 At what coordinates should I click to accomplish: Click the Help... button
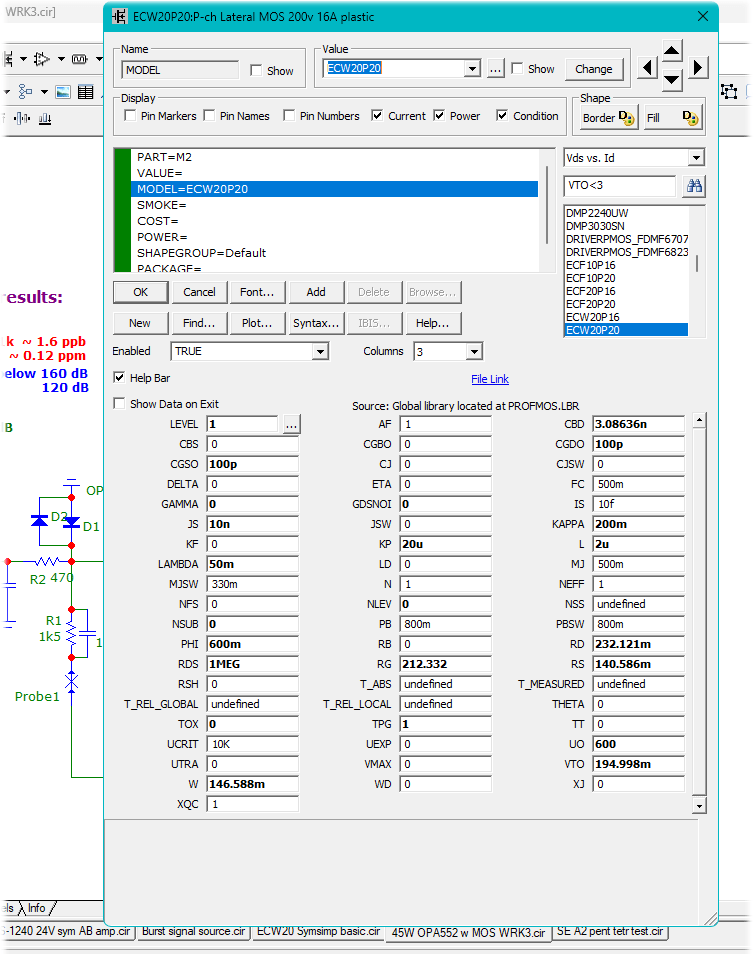coord(433,323)
